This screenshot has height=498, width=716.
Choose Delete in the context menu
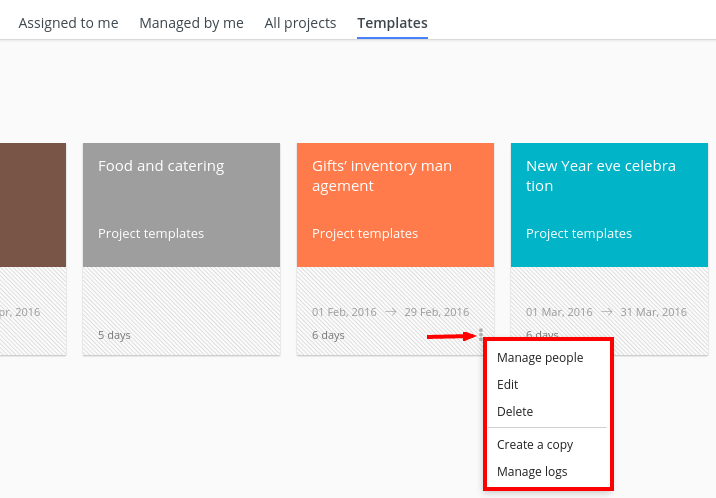515,411
